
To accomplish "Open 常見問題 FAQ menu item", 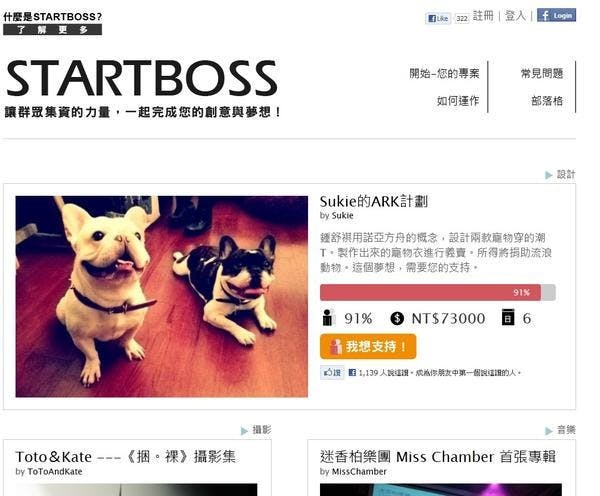I will point(542,73).
